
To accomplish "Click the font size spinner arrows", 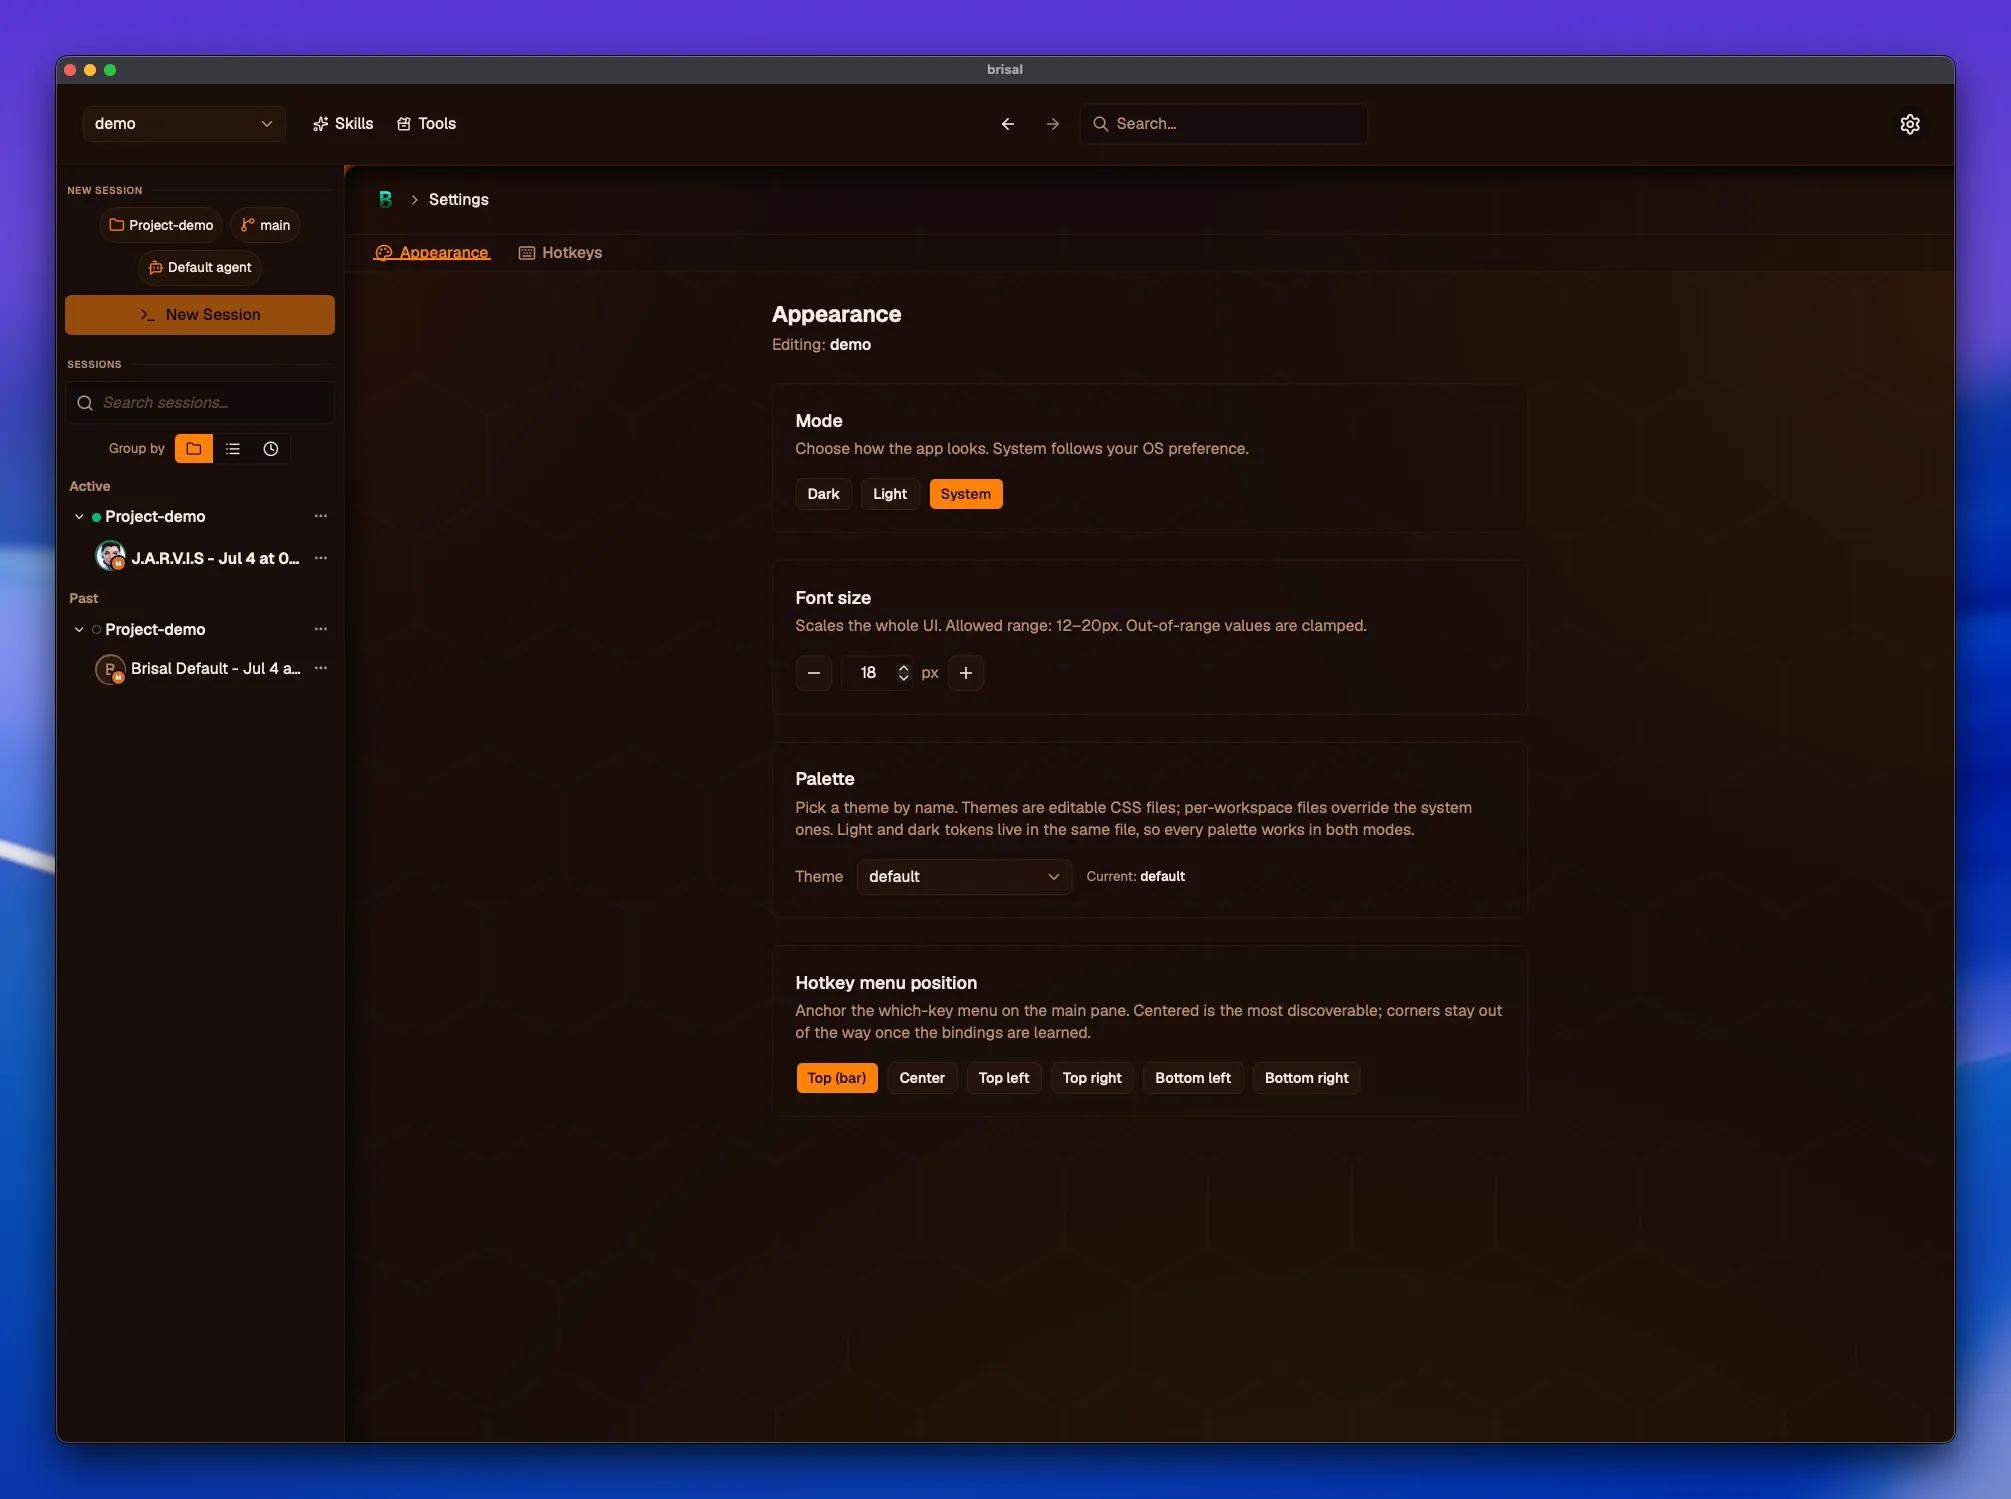I will pyautogui.click(x=903, y=673).
